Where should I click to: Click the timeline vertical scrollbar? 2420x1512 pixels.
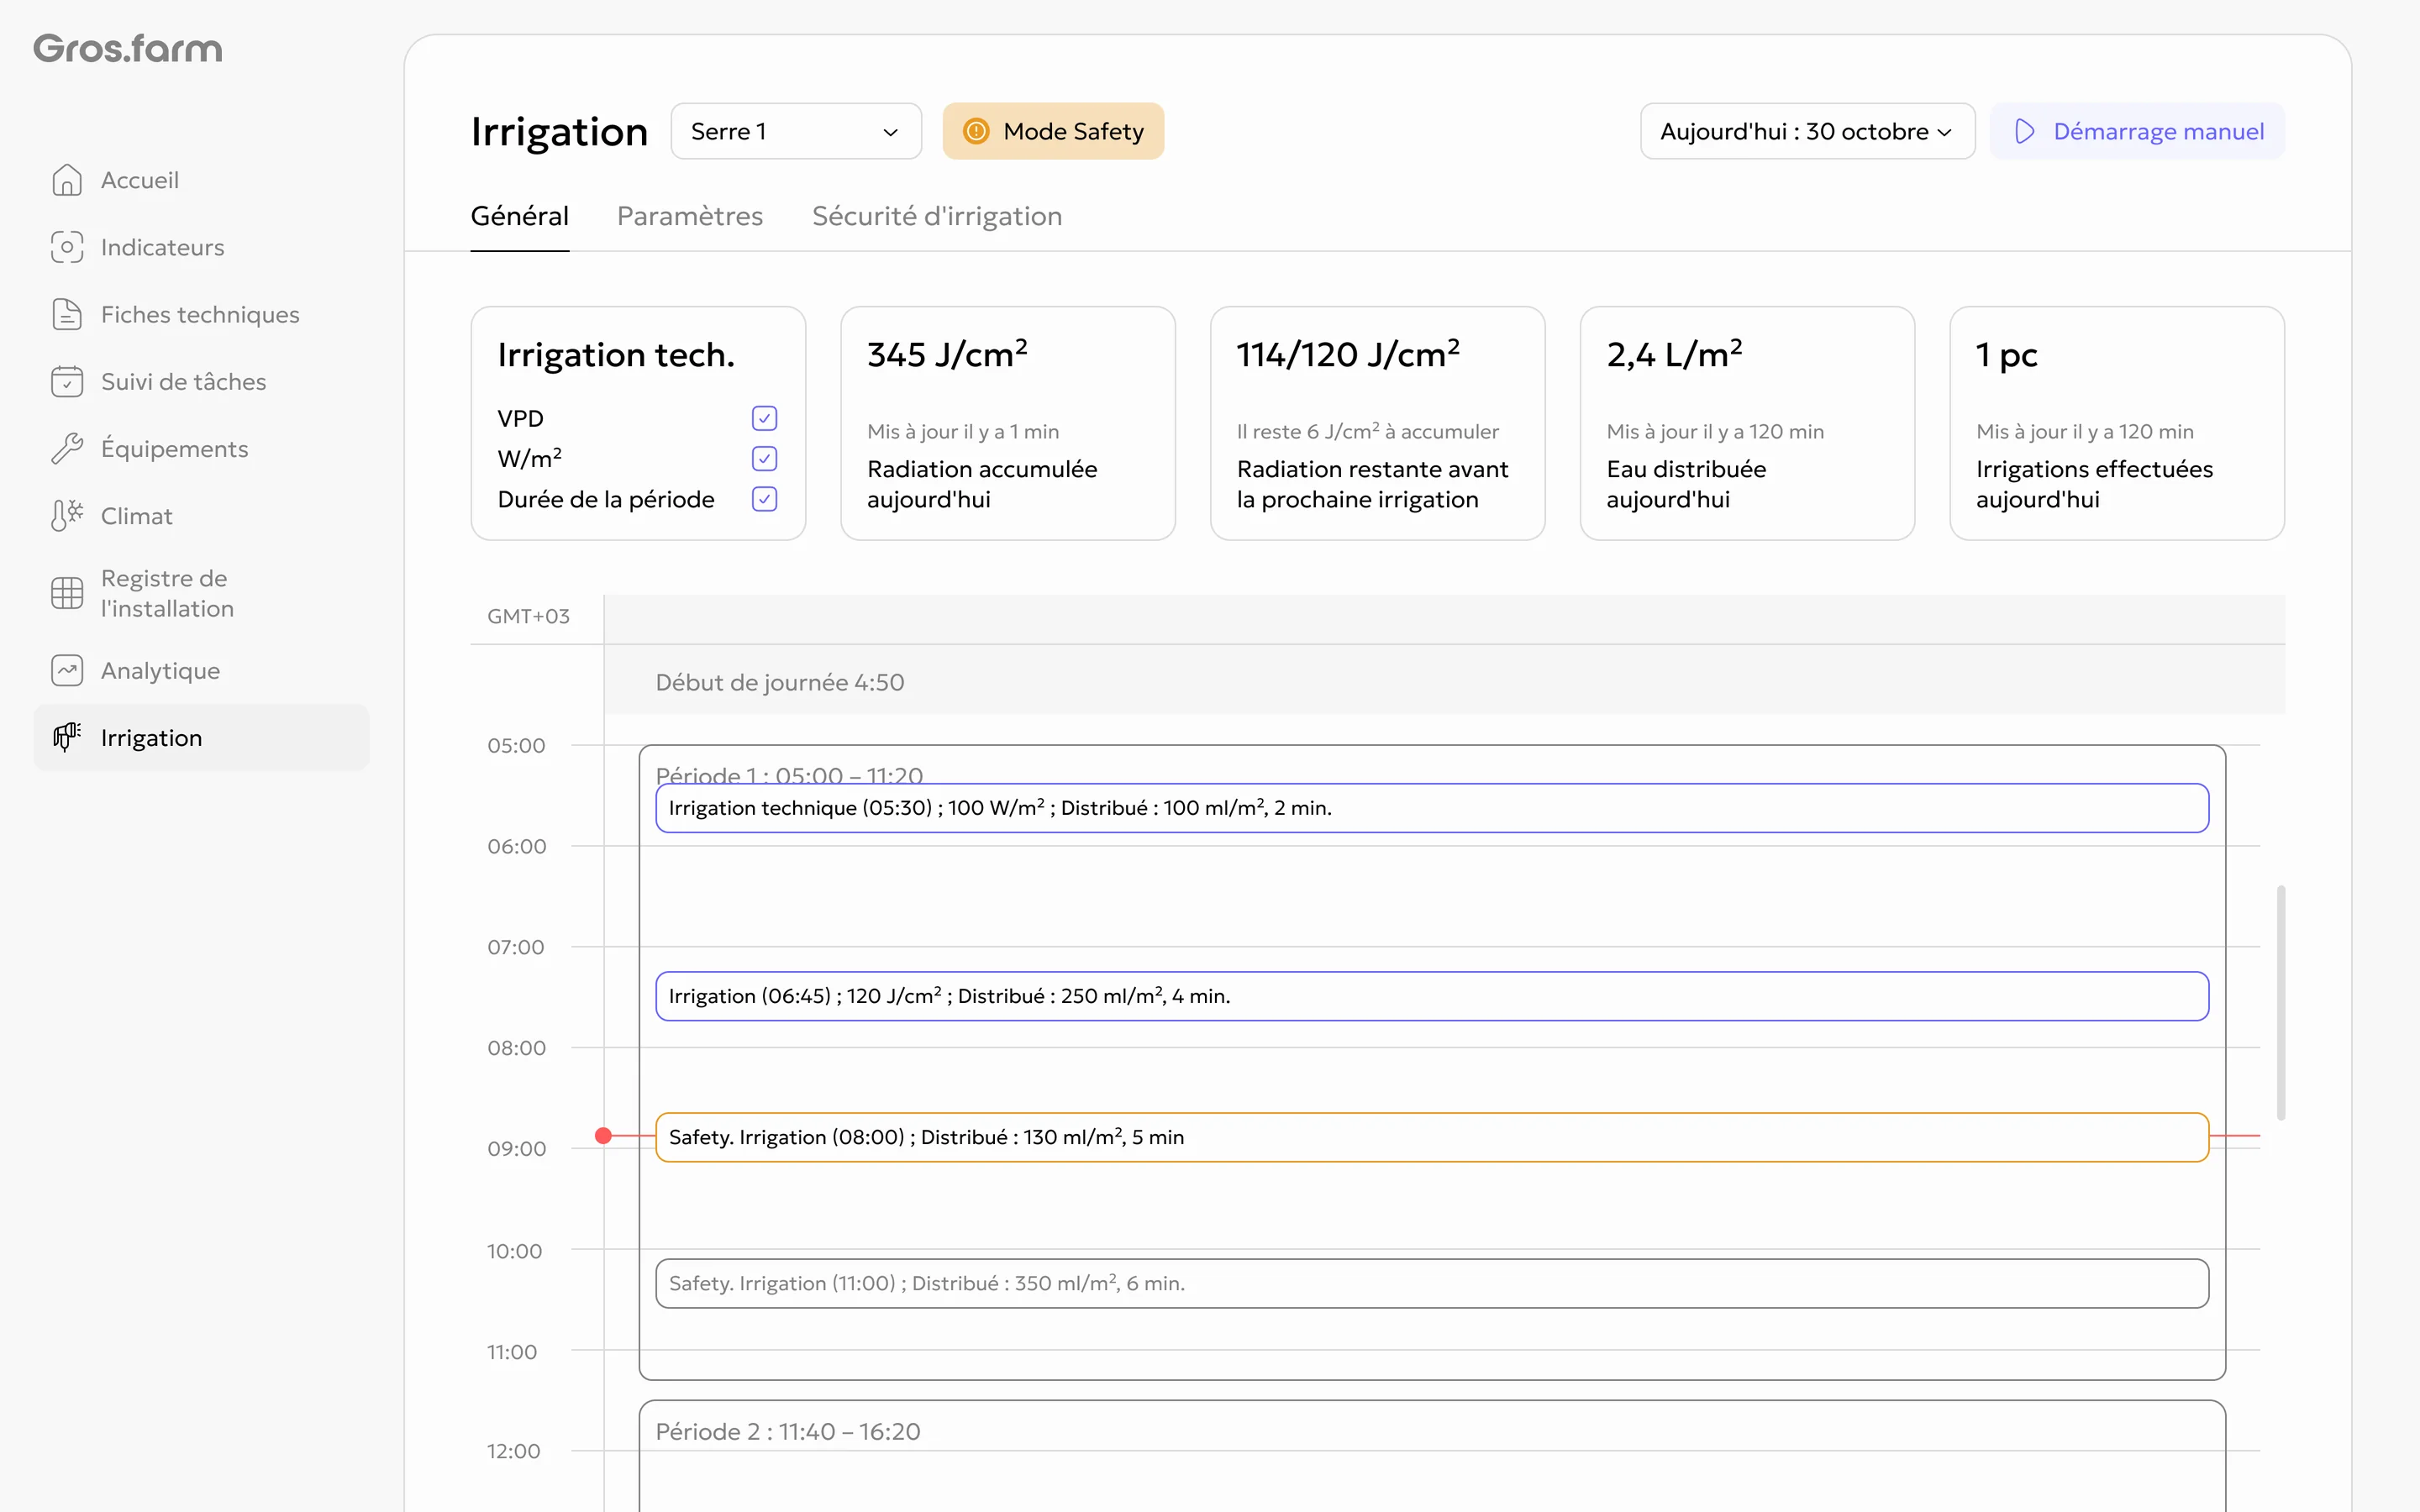coord(2281,1002)
